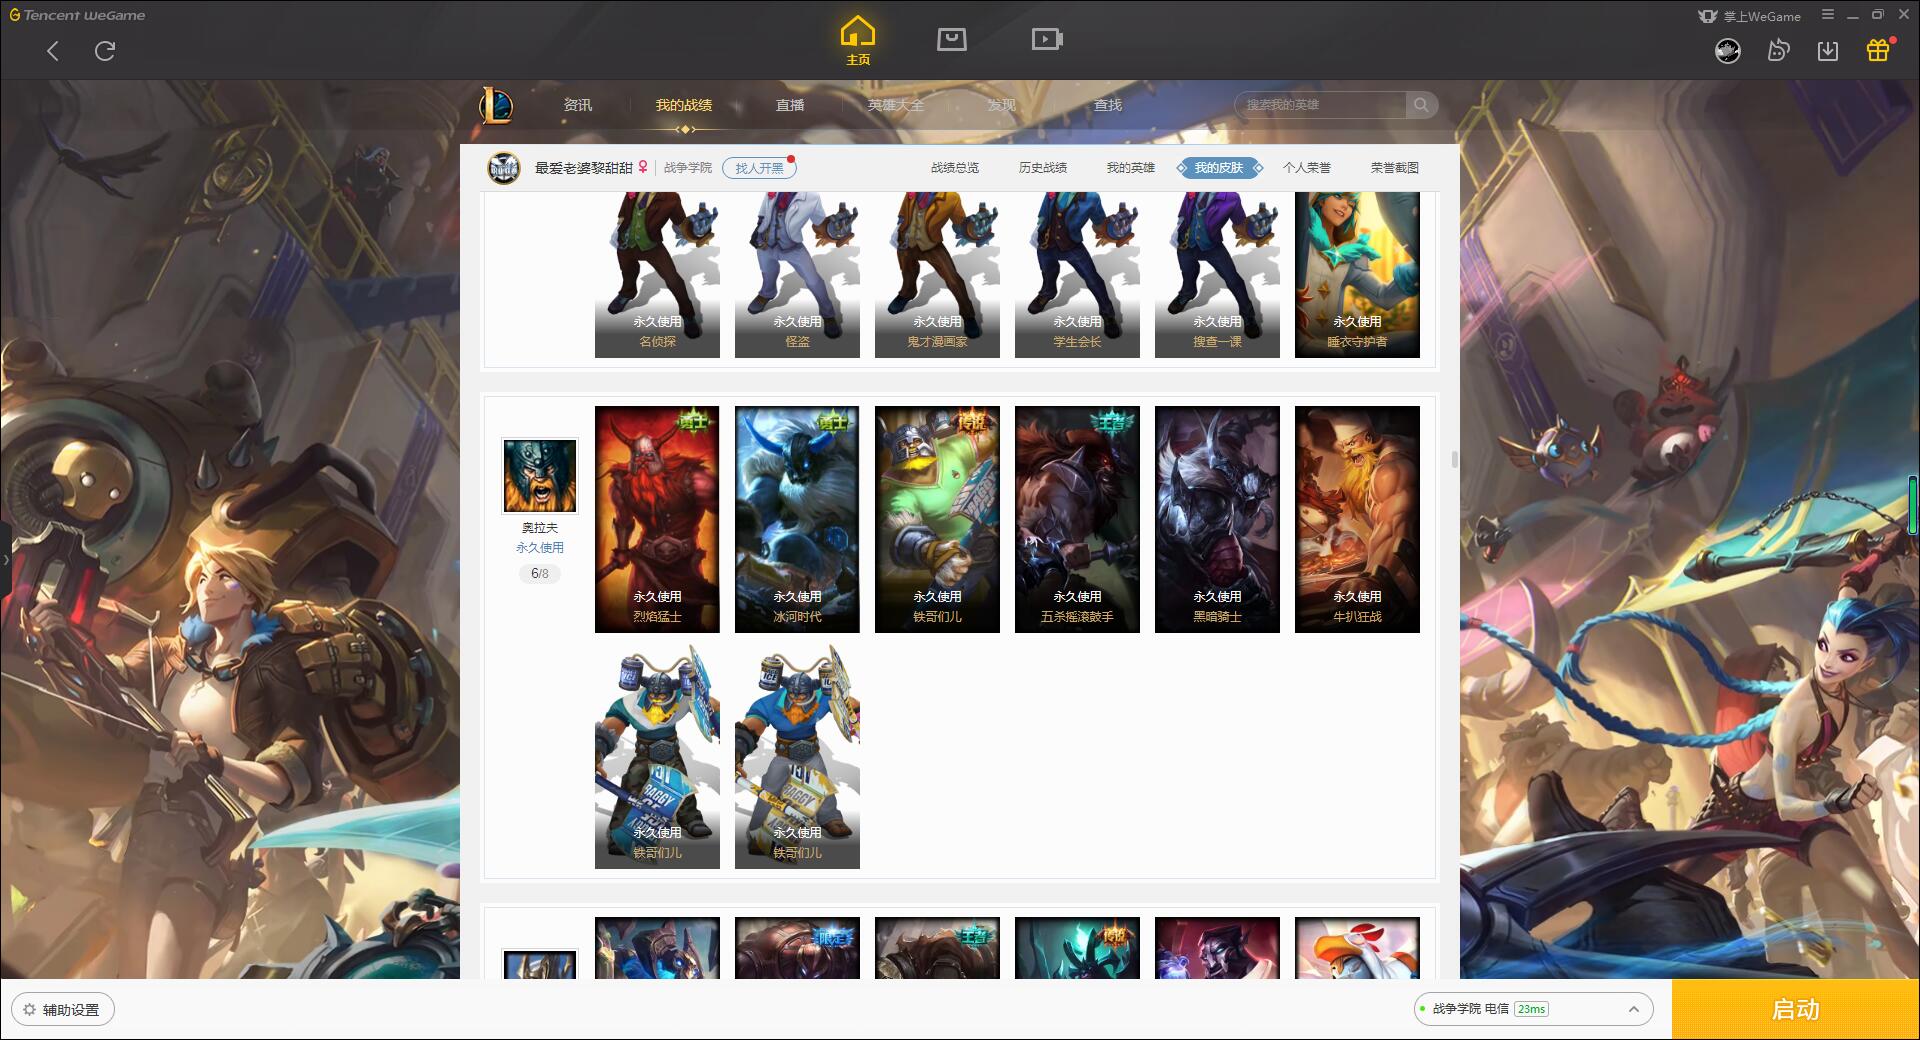
Task: Click the 启动 launch button
Action: point(1795,1010)
